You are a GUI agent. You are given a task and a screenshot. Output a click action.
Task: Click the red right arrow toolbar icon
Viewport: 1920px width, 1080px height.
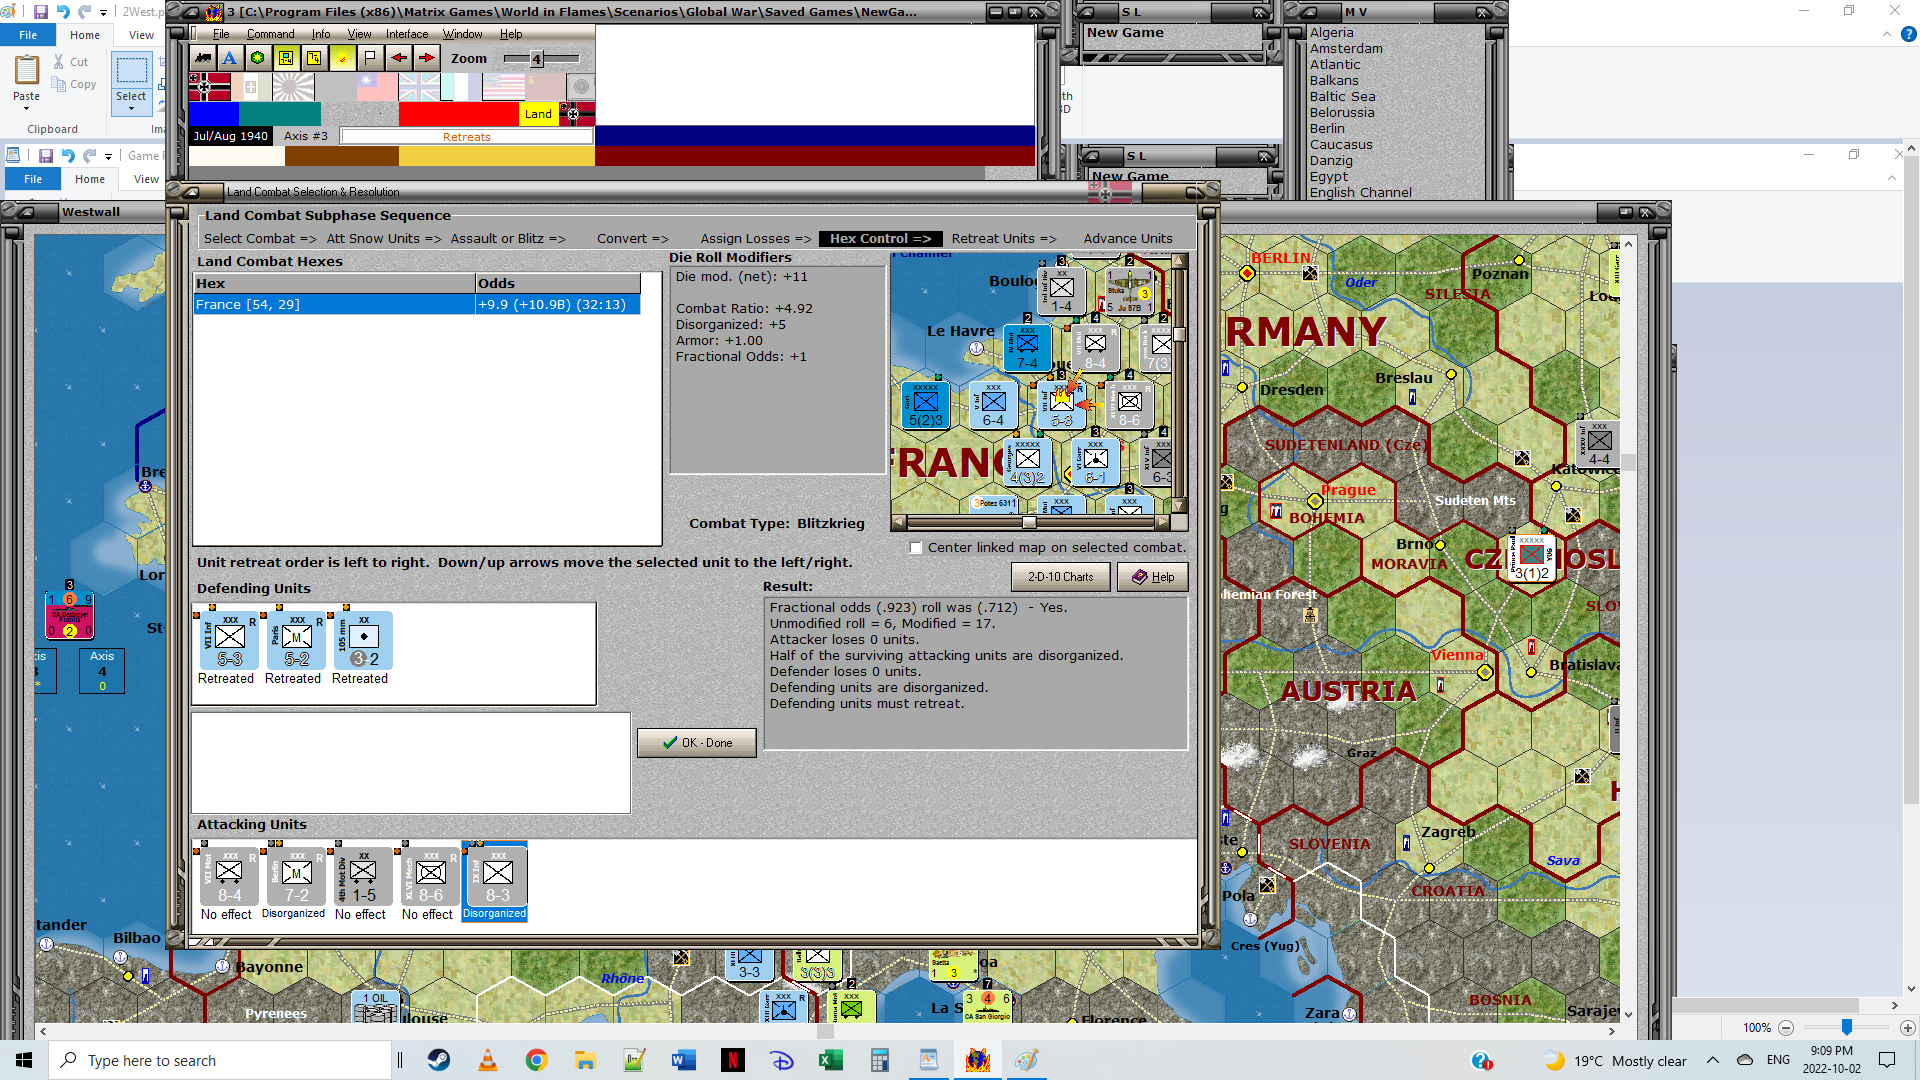pyautogui.click(x=427, y=58)
